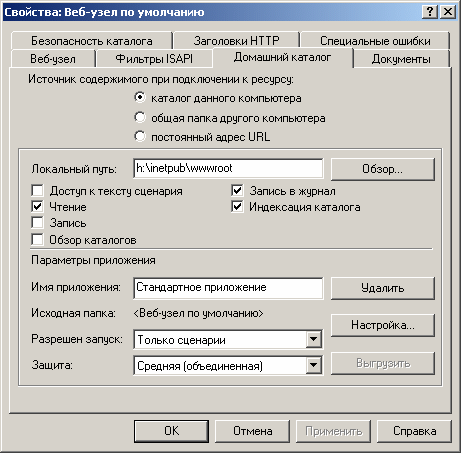Open the "Разрешен запуск" dropdown arrow

point(313,339)
